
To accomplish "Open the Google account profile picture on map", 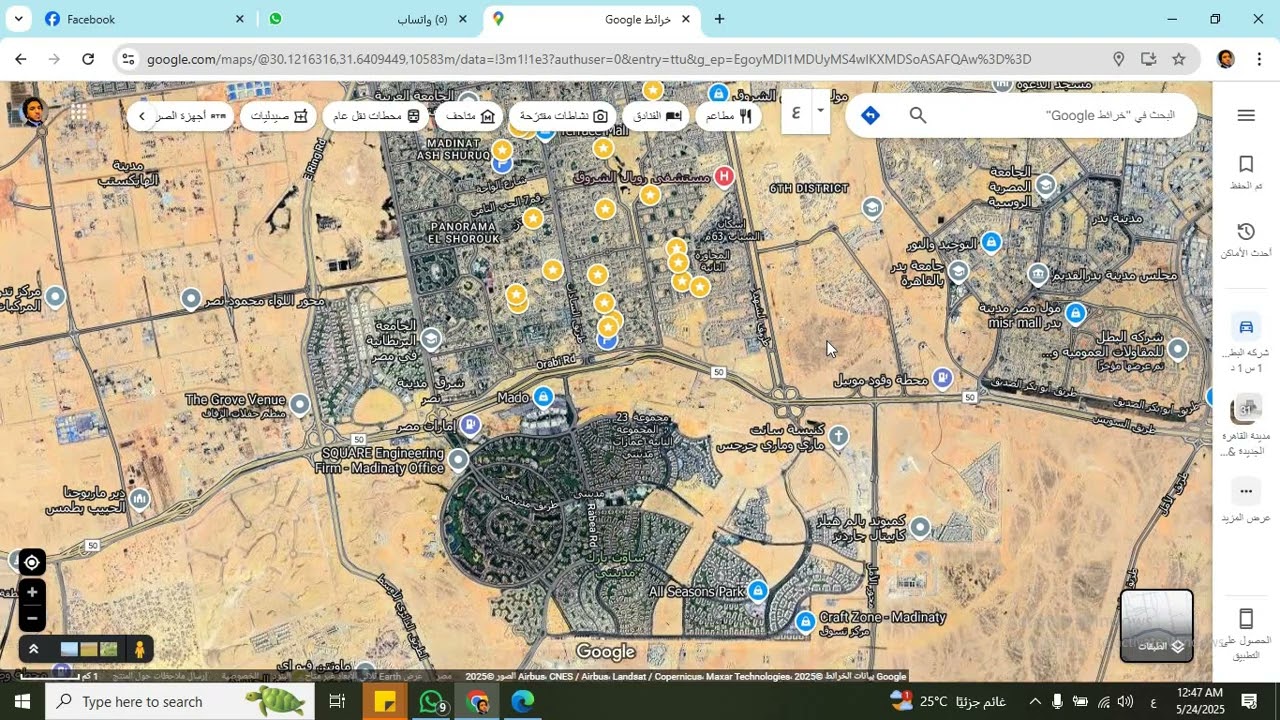I will 33,111.
